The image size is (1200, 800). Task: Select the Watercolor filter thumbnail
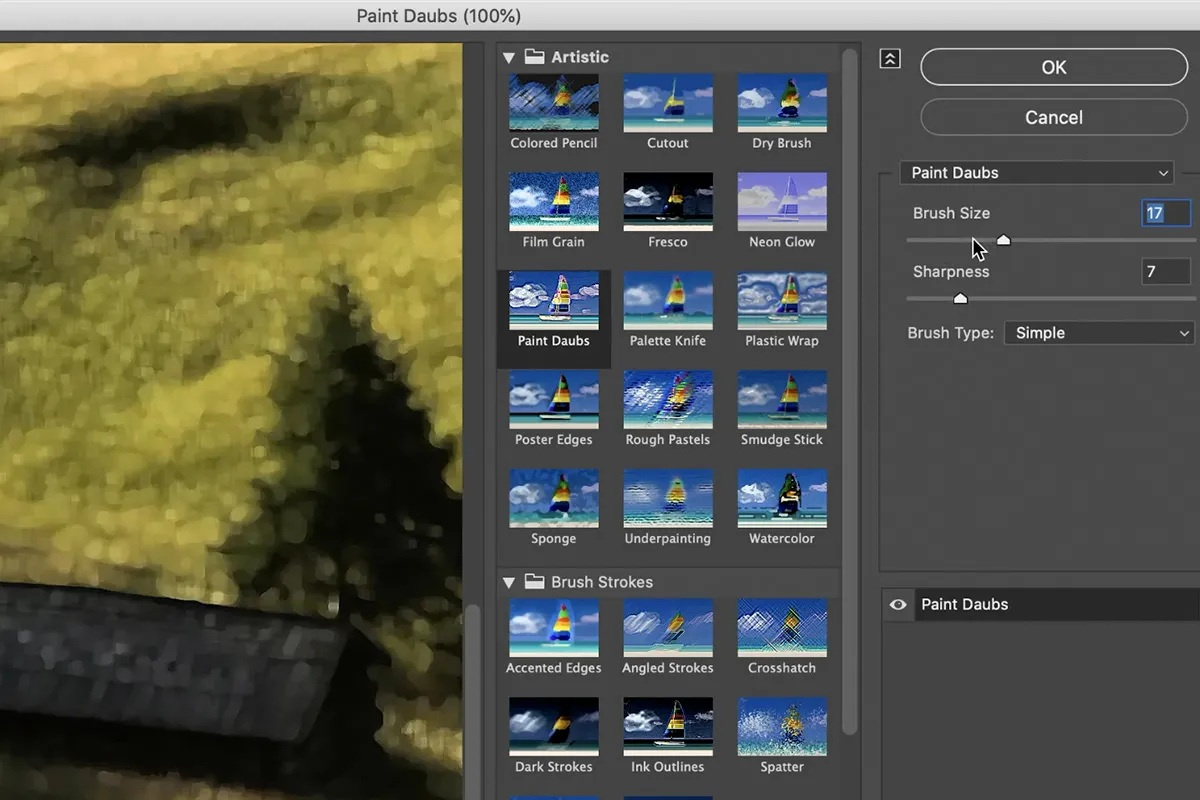(x=782, y=498)
